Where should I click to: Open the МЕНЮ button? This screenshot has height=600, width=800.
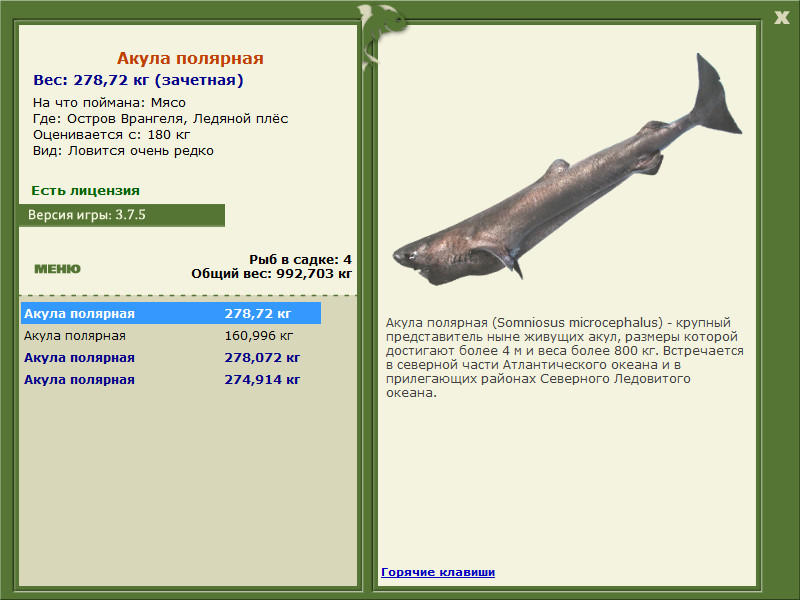point(57,269)
